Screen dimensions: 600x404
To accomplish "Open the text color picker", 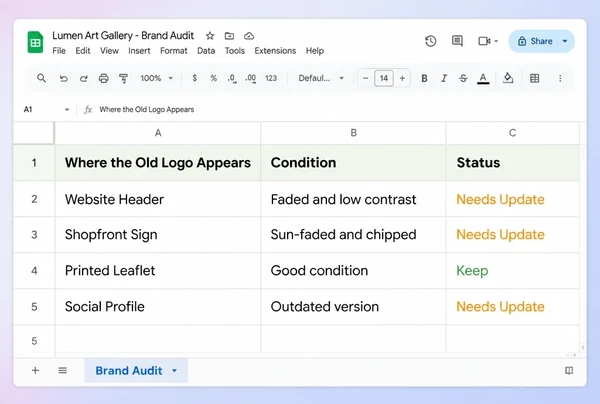I will (x=483, y=79).
